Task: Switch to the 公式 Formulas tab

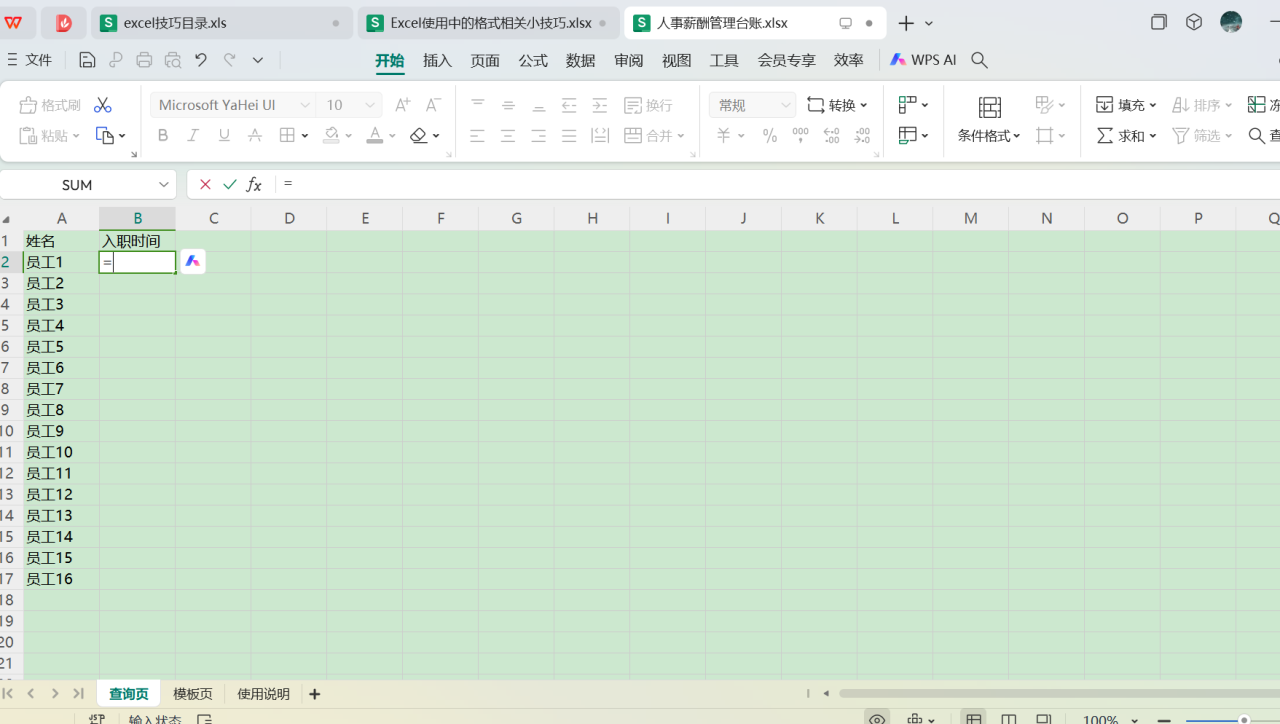Action: pyautogui.click(x=533, y=60)
